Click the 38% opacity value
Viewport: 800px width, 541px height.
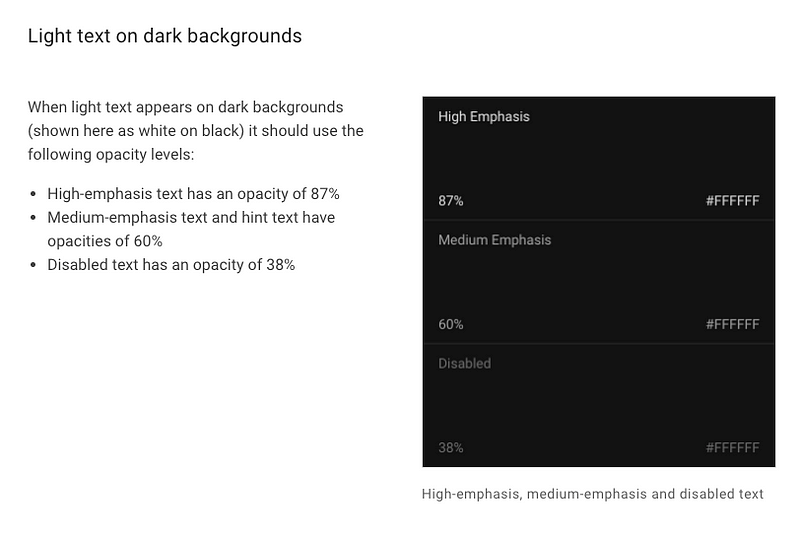coord(451,448)
